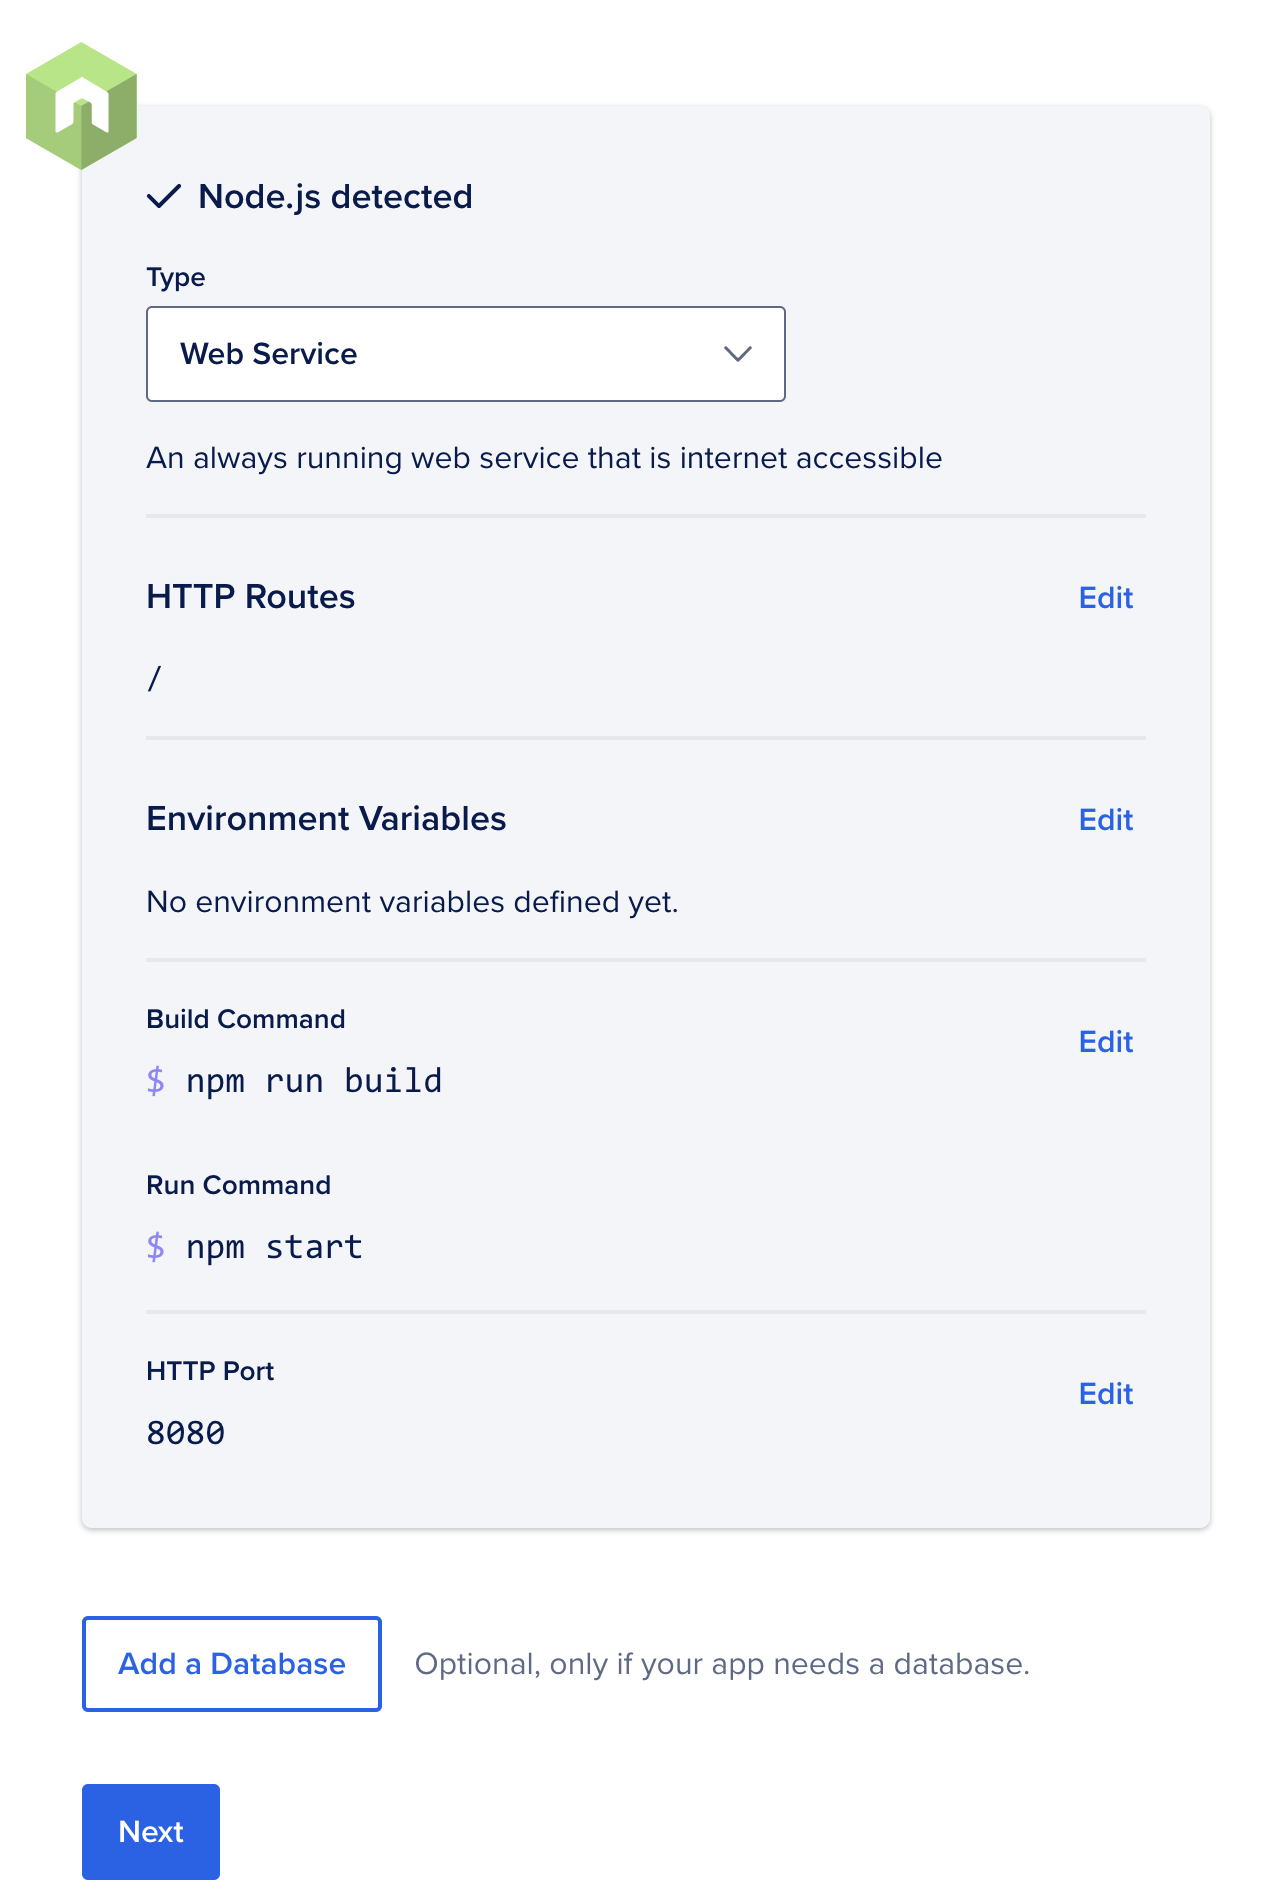Screen dimensions: 1270x1898
Task: Click the dollar sign before npm start
Action: (x=155, y=1247)
